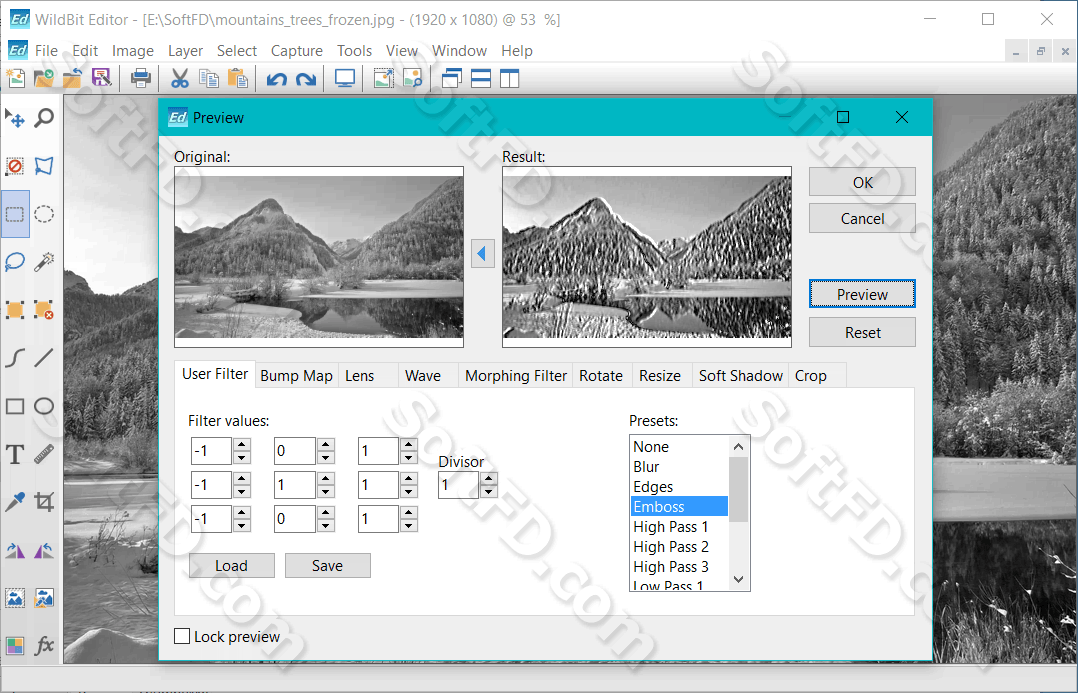Decrease the Divisor value

tap(489, 492)
